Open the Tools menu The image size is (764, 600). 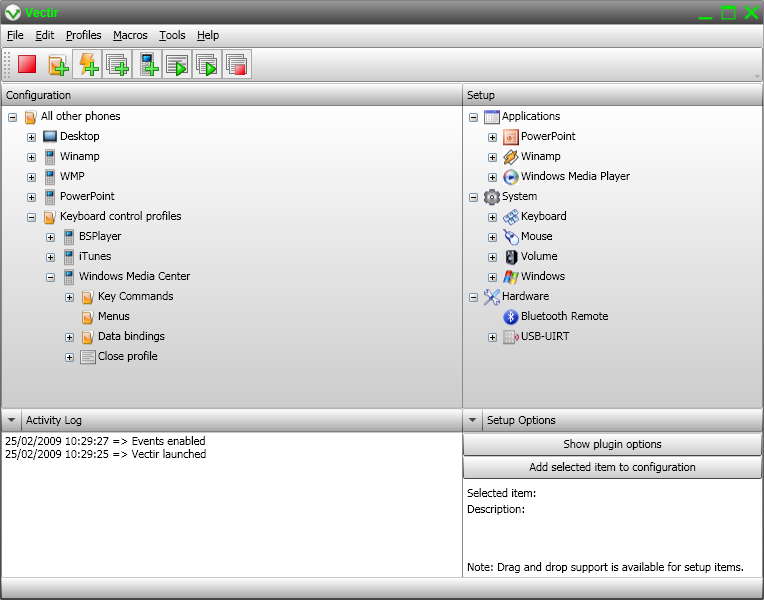pos(172,35)
